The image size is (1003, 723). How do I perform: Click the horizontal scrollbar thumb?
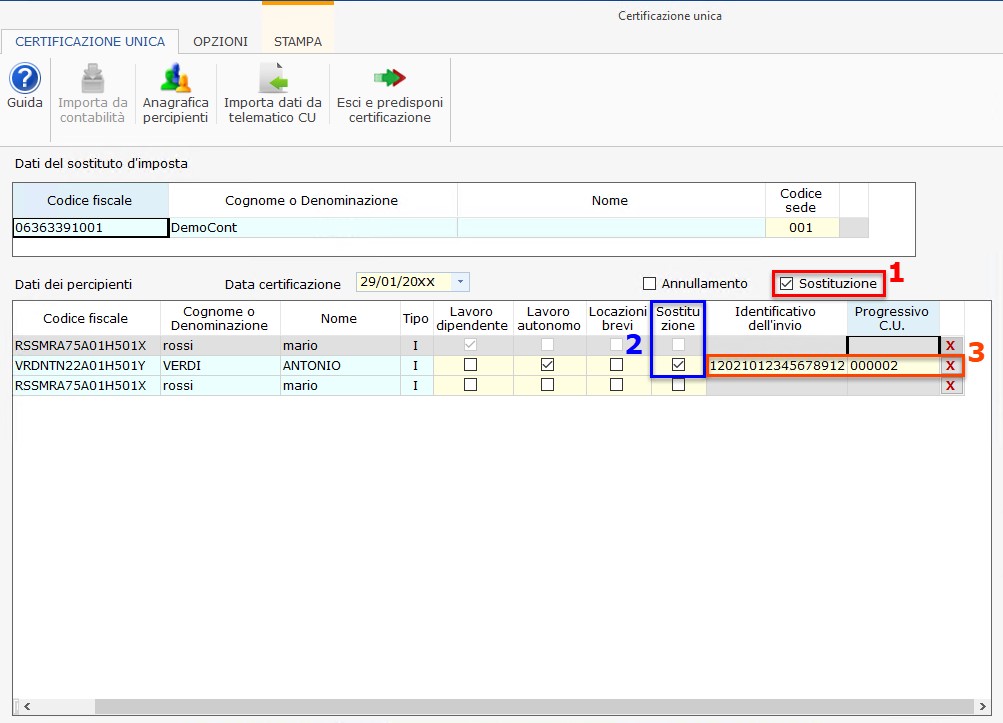coord(534,706)
